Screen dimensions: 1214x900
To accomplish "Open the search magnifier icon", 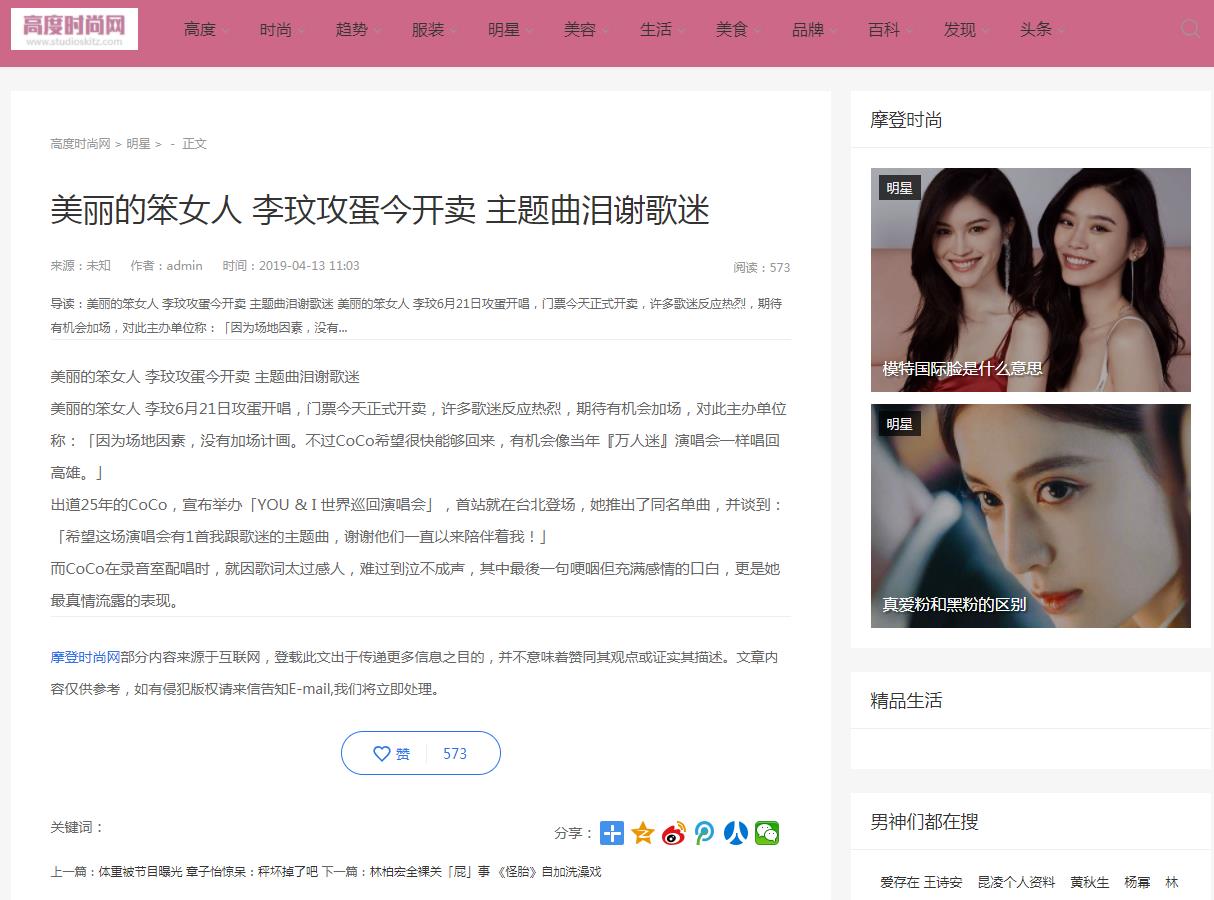I will click(x=1190, y=29).
